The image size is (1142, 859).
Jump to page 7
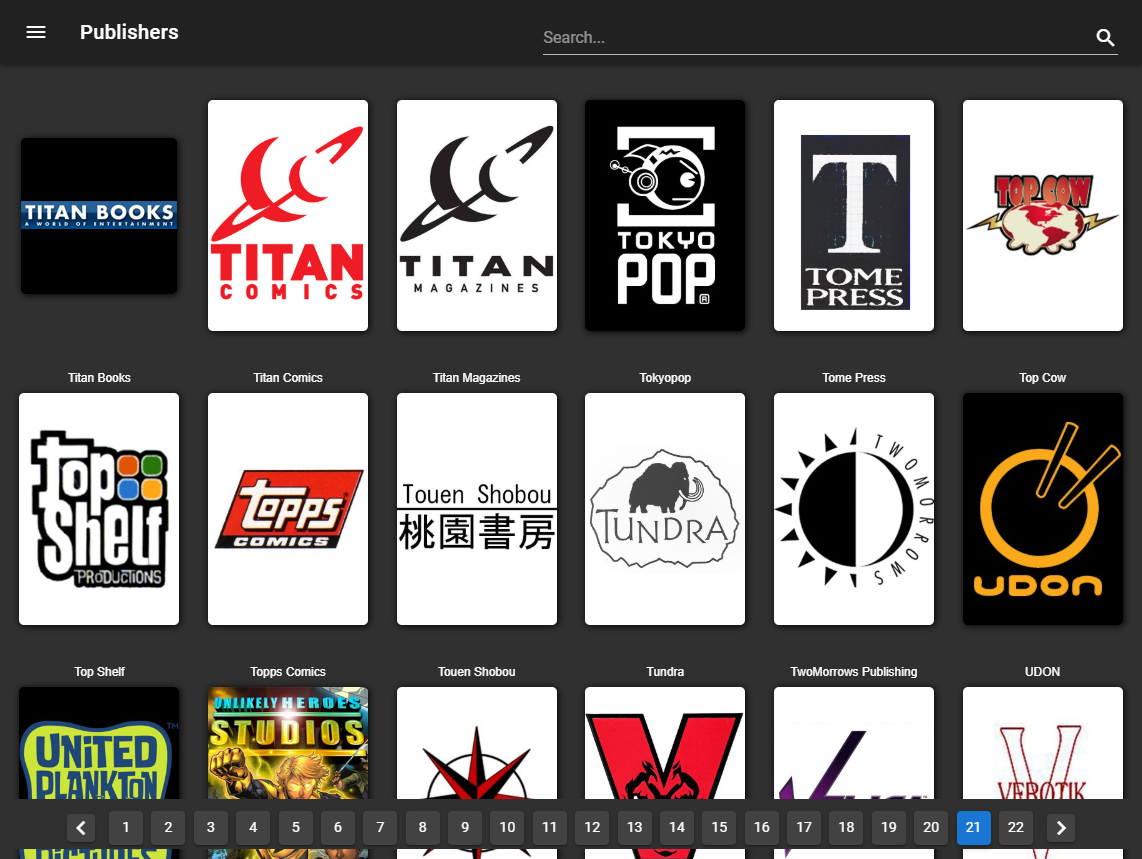pos(380,828)
